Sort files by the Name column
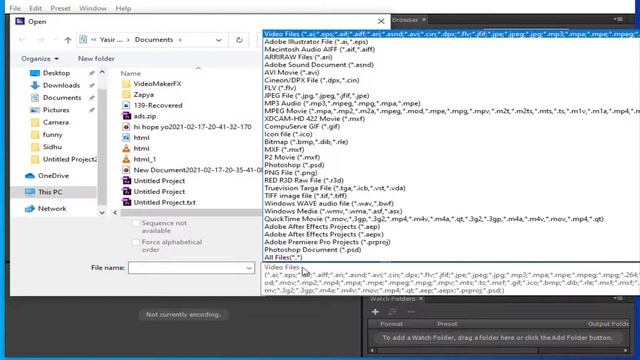Image resolution: width=640 pixels, height=360 pixels. coord(131,73)
